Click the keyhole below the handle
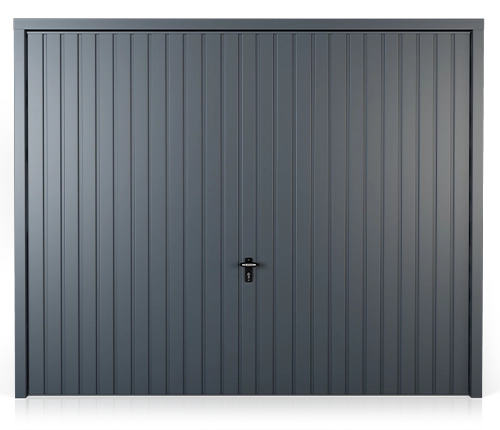The image size is (500, 430). pyautogui.click(x=249, y=276)
